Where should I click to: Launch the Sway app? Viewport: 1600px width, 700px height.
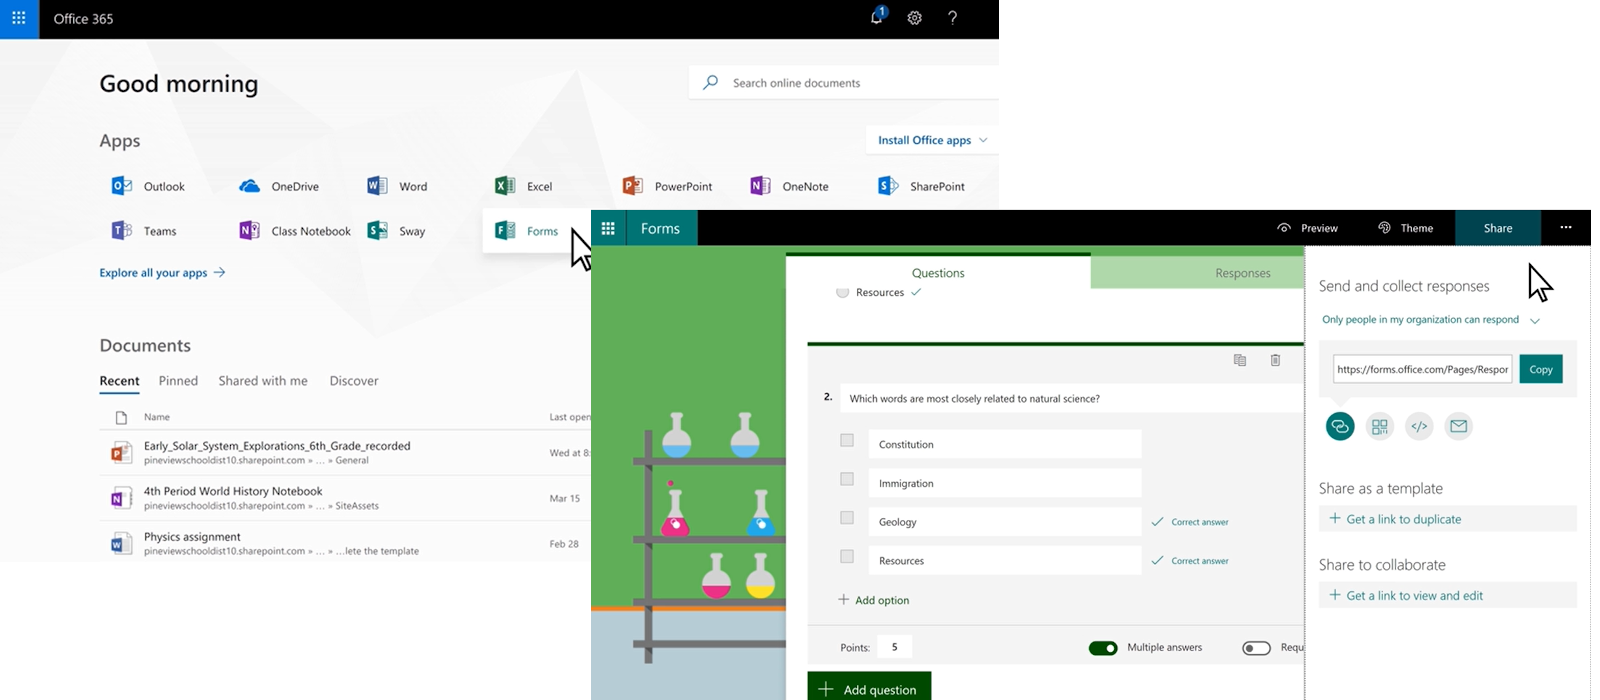pyautogui.click(x=396, y=231)
